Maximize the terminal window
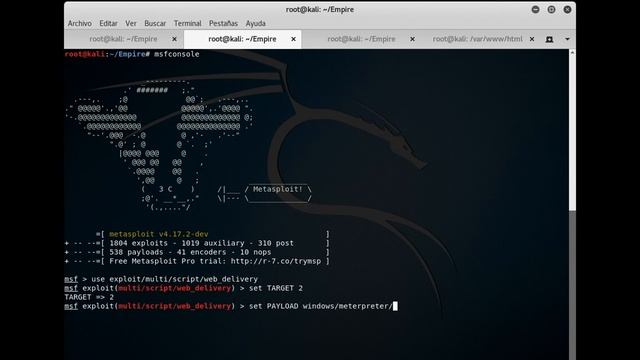The image size is (640, 360). [551, 9]
